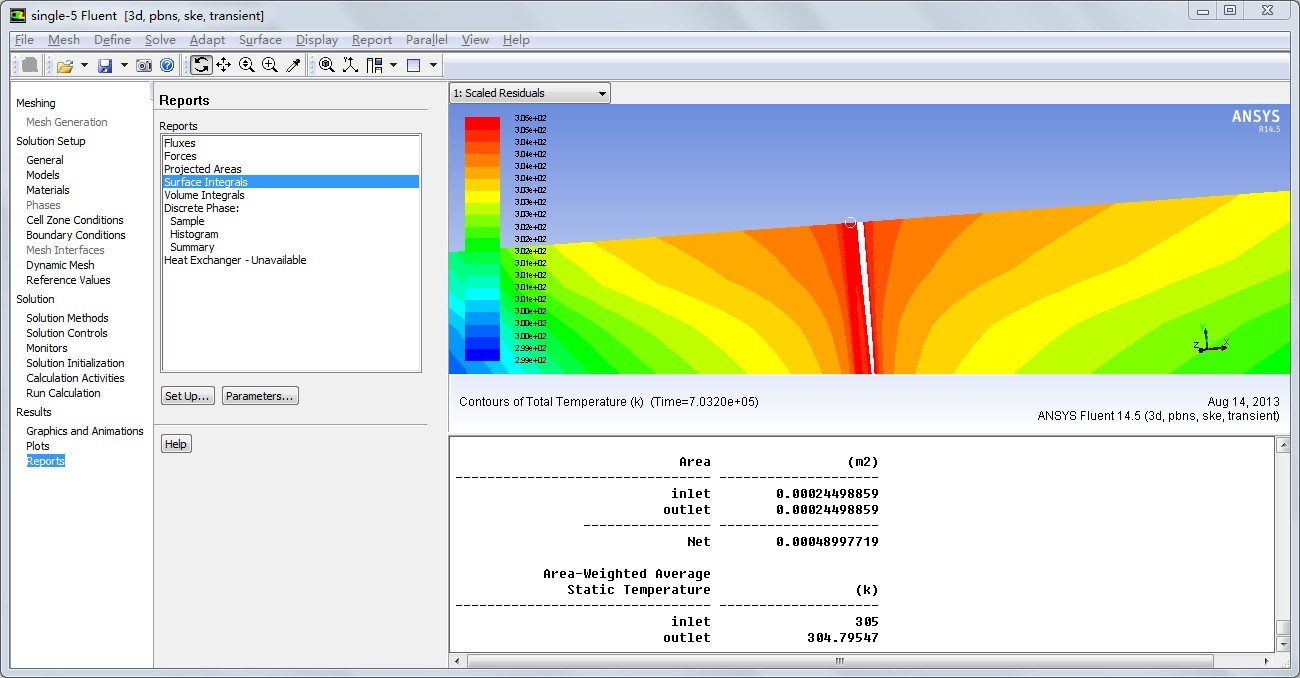Click the Parameters... button
This screenshot has height=678, width=1300.
click(x=260, y=396)
